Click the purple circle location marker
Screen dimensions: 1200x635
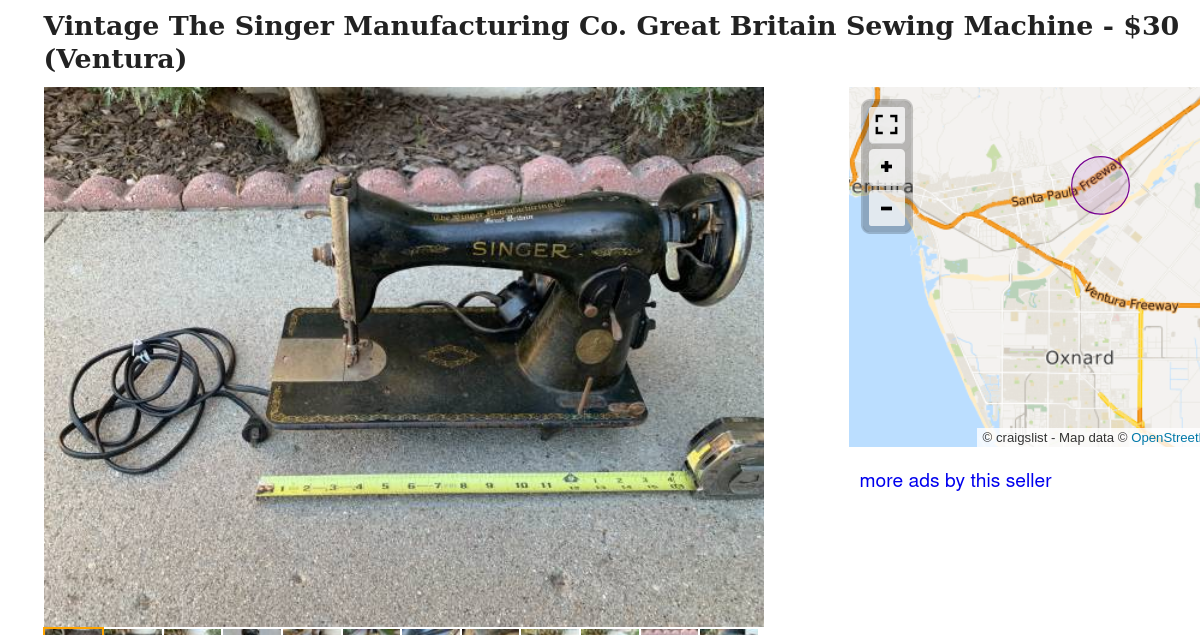(1100, 185)
